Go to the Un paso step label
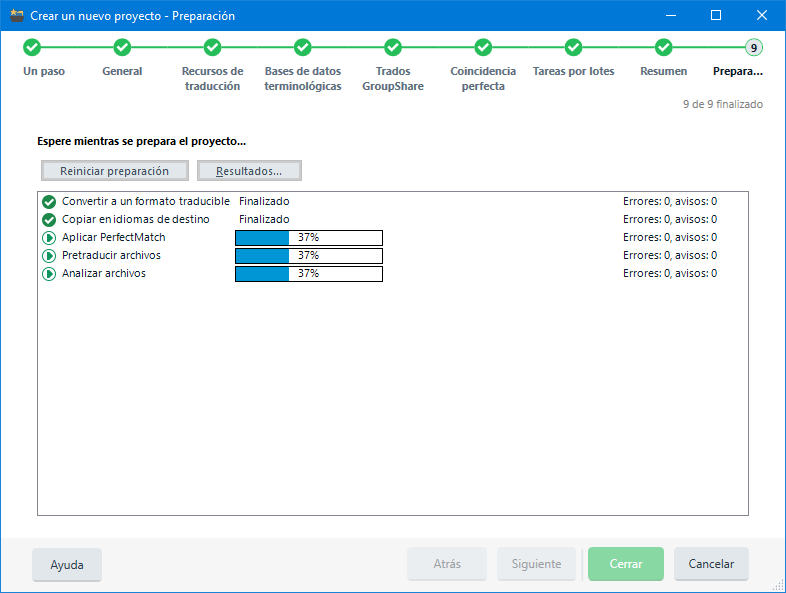Viewport: 786px width, 593px height. pyautogui.click(x=44, y=71)
